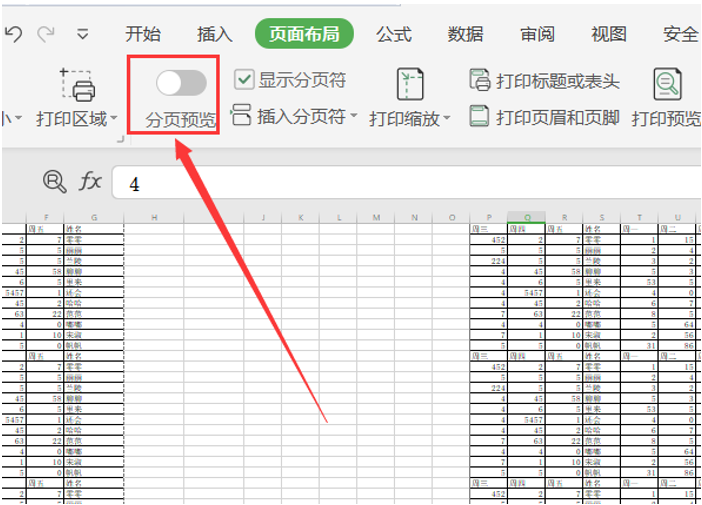The width and height of the screenshot is (702, 505).
Task: Select column S header
Action: click(x=602, y=218)
